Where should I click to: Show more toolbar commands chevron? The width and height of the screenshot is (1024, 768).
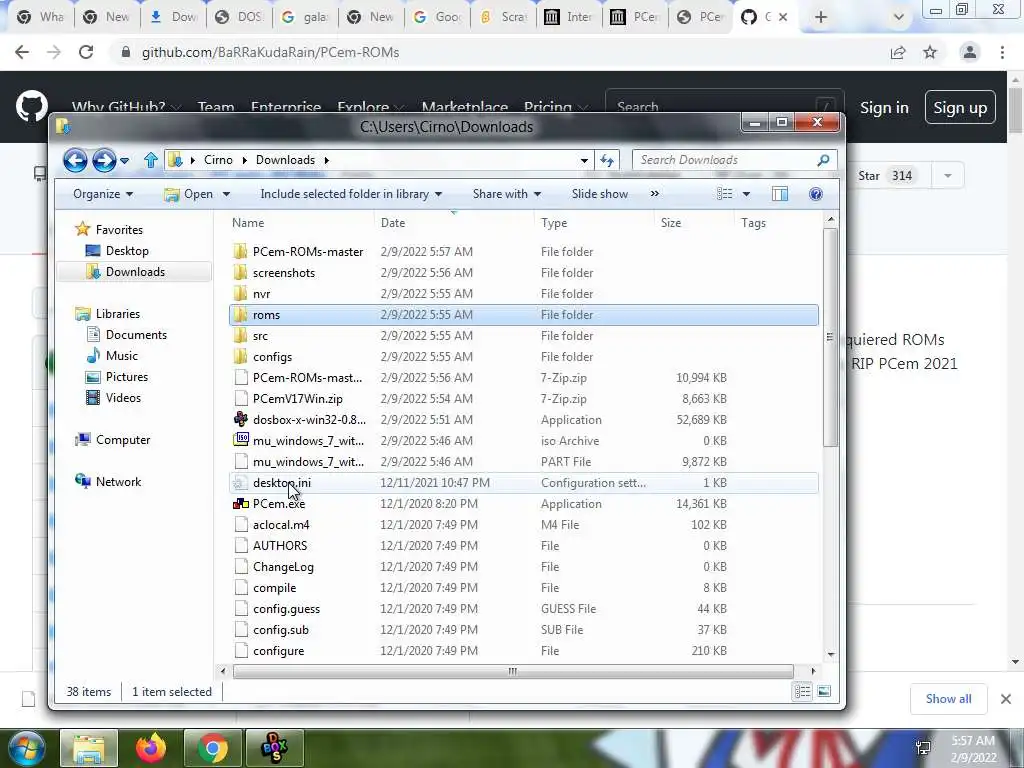pyautogui.click(x=654, y=194)
